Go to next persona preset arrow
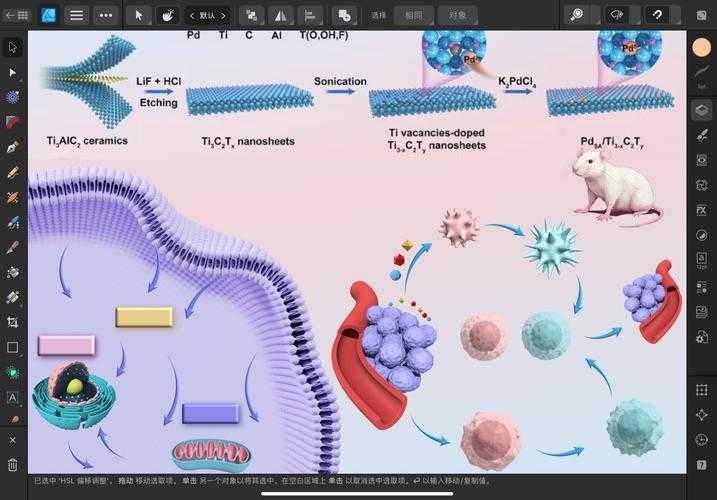 pyautogui.click(x=223, y=15)
